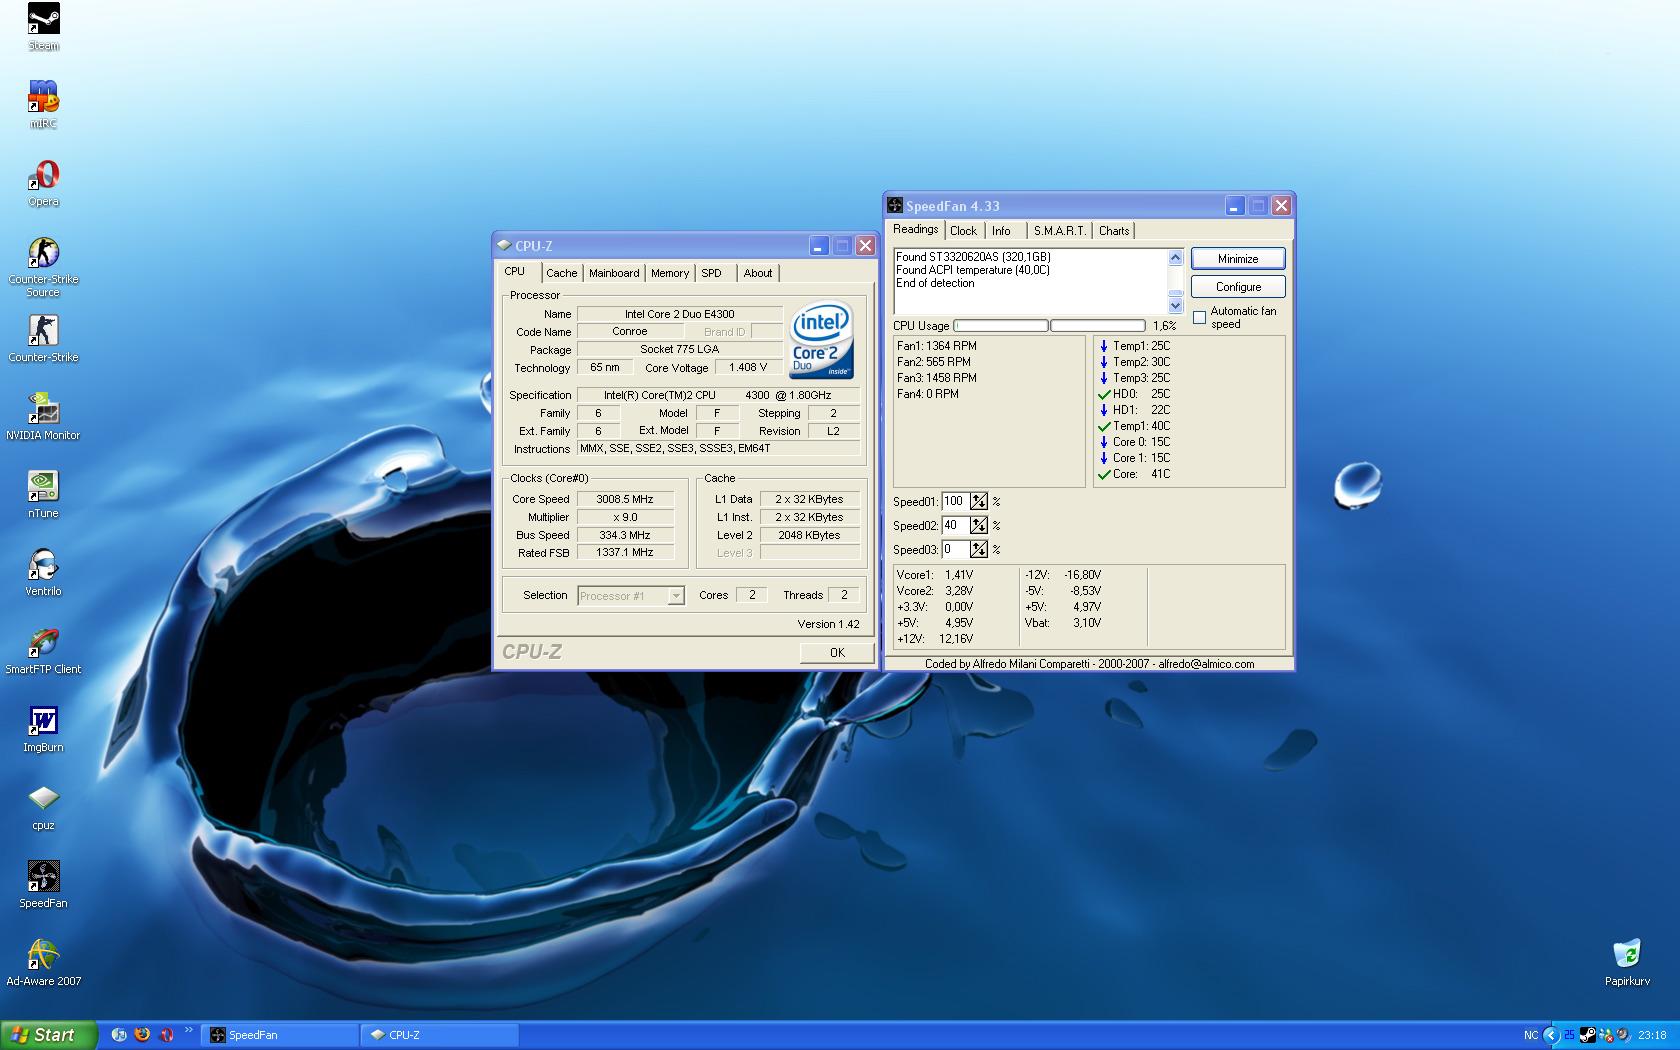The height and width of the screenshot is (1050, 1680).
Task: Open the Processor #1 selection dropdown
Action: pyautogui.click(x=630, y=596)
